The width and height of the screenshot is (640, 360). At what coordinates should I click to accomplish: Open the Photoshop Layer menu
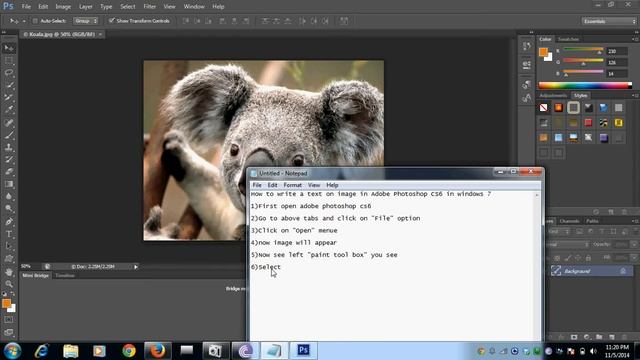coord(85,7)
